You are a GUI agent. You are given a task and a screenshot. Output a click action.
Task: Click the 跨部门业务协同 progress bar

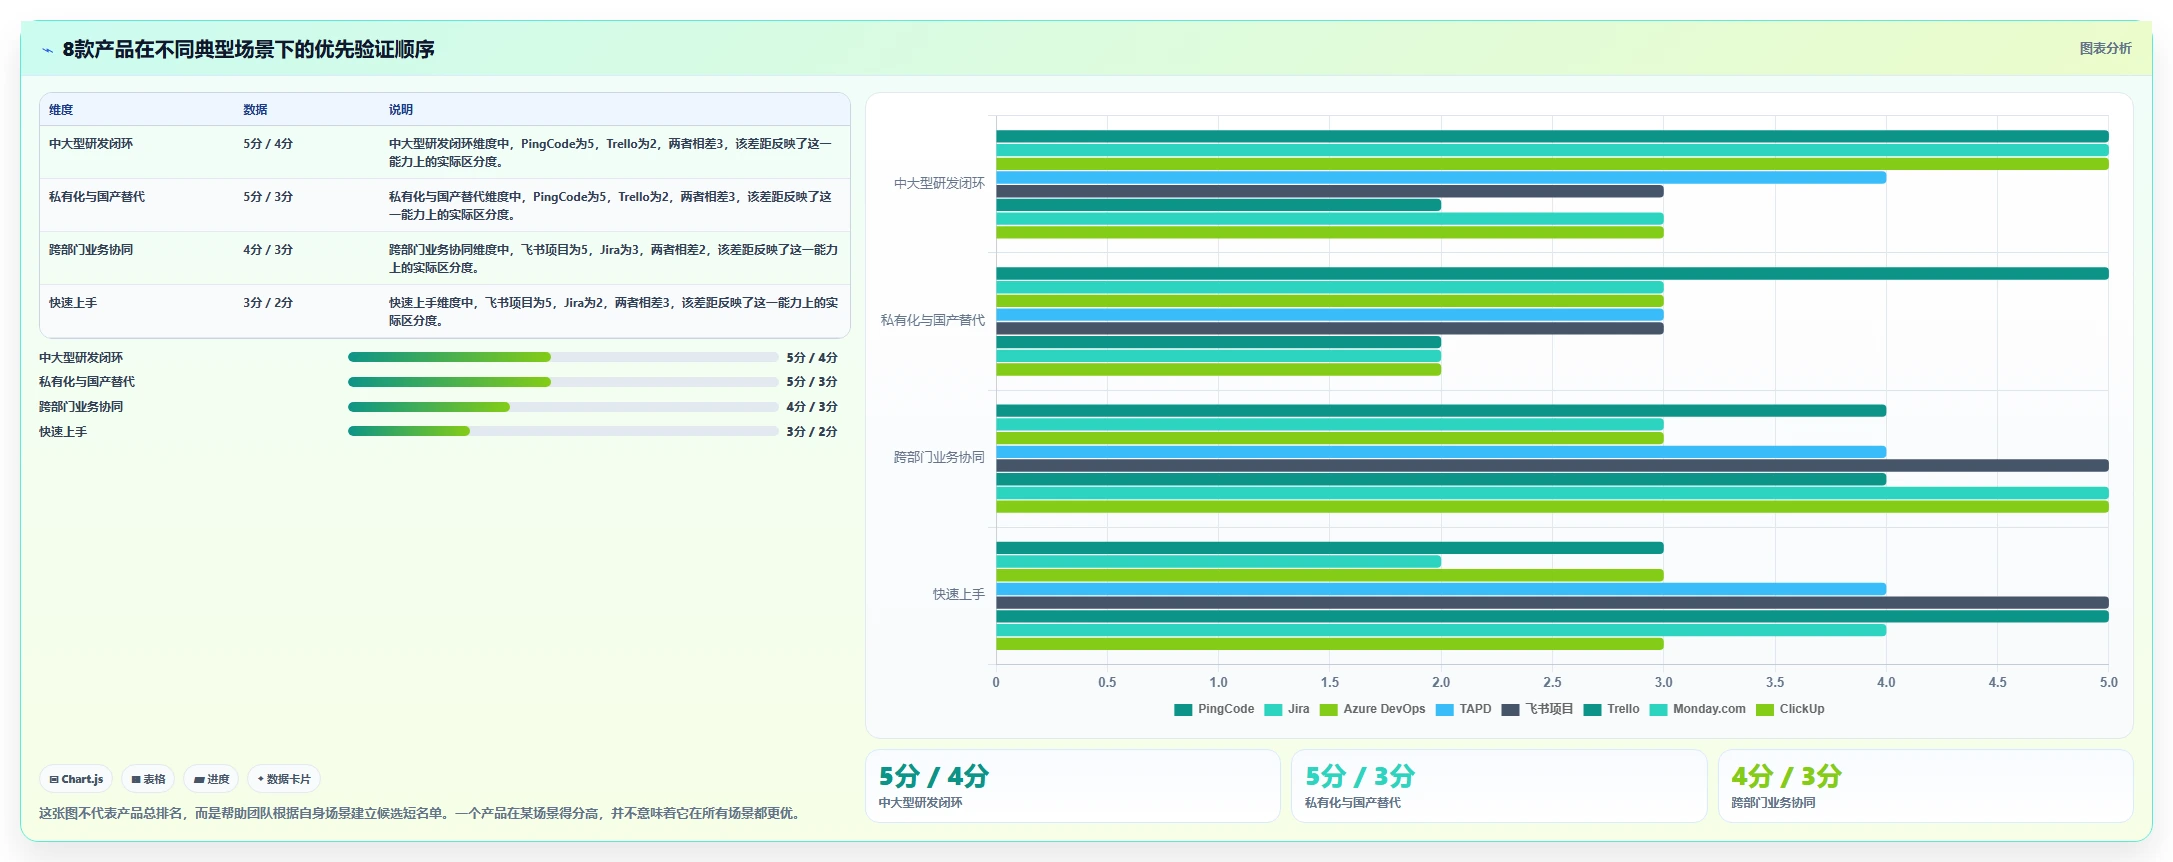click(x=563, y=407)
